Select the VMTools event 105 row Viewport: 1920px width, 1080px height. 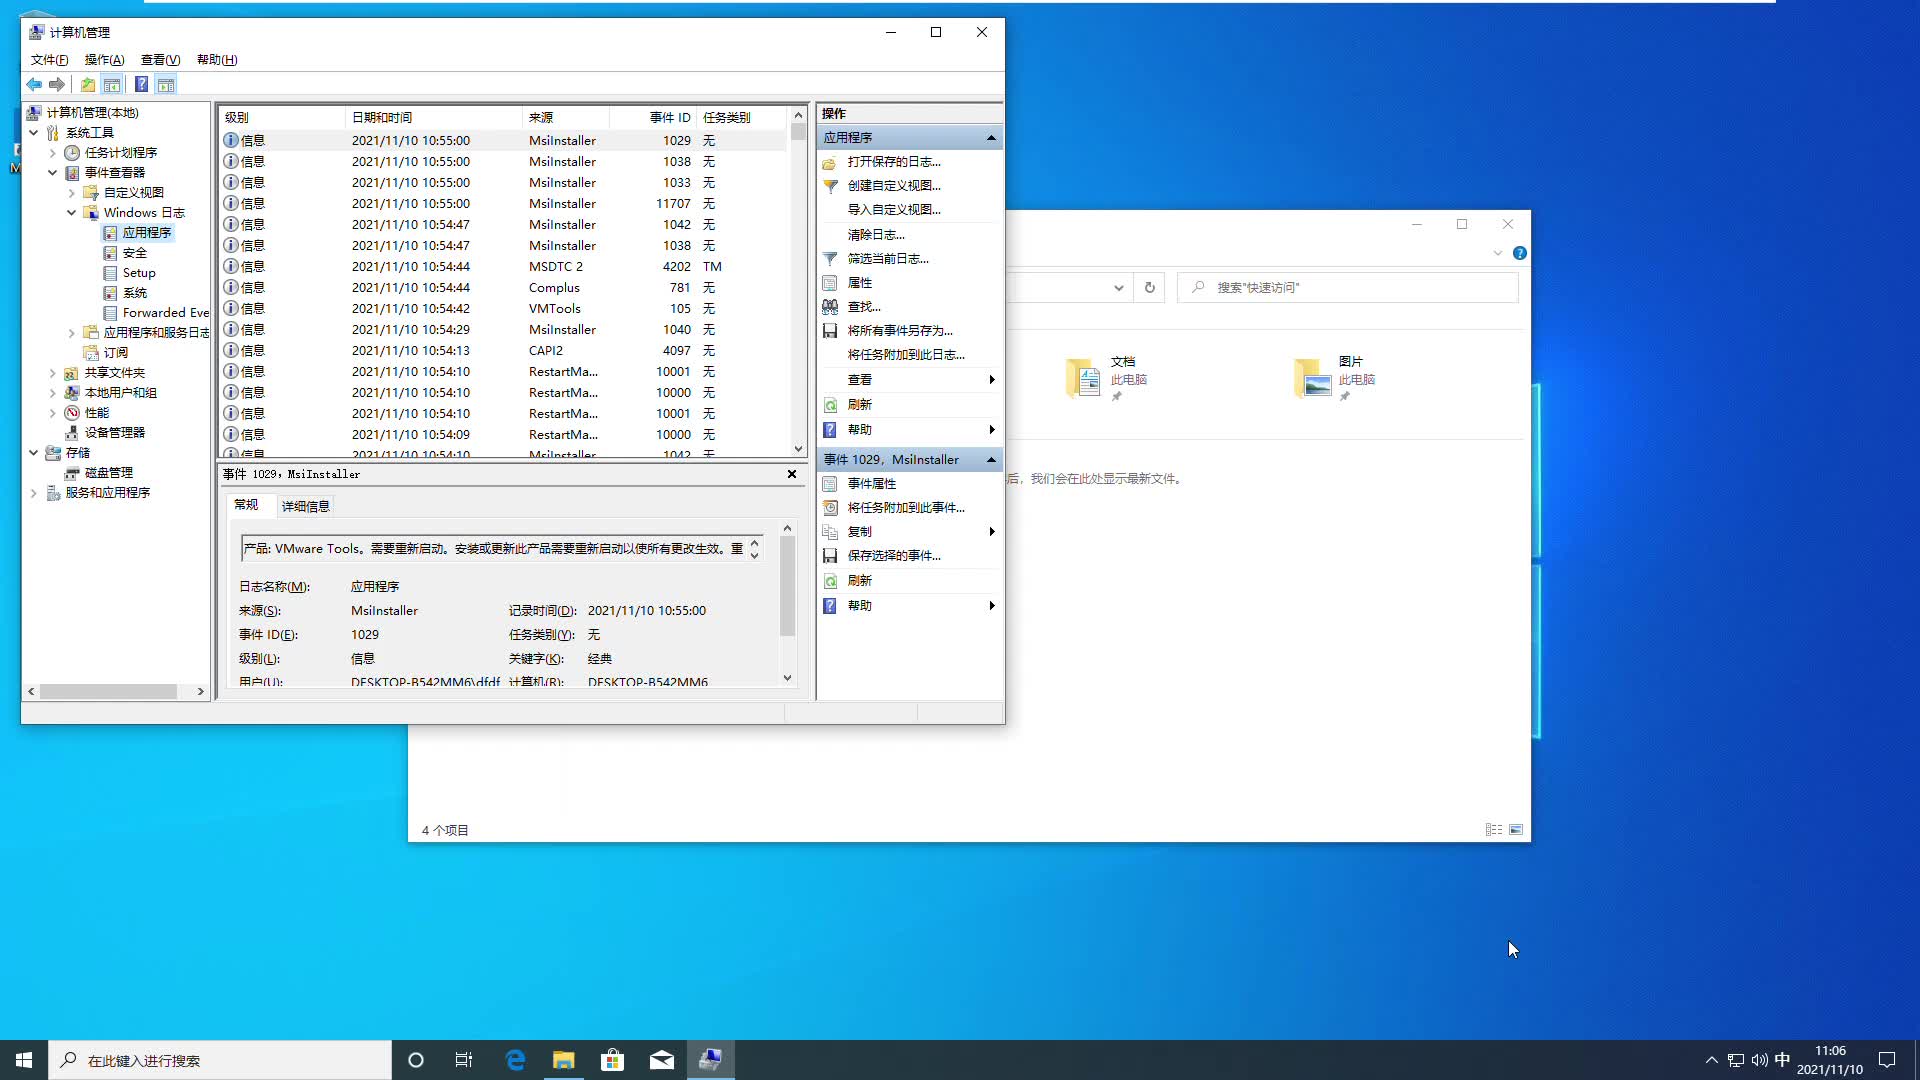point(503,309)
